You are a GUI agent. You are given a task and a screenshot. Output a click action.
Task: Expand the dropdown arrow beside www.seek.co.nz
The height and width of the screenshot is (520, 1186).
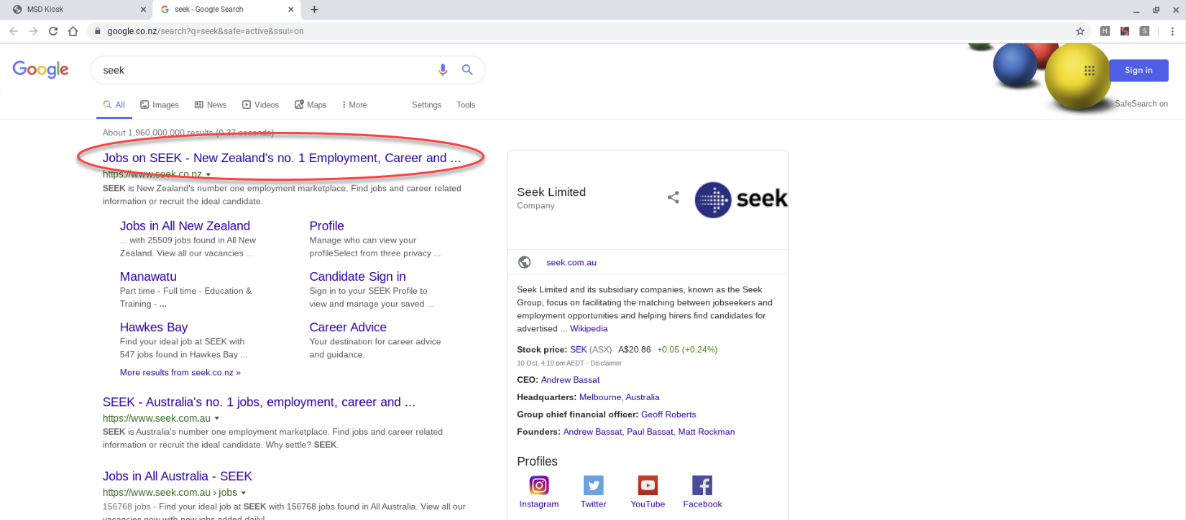tap(208, 174)
